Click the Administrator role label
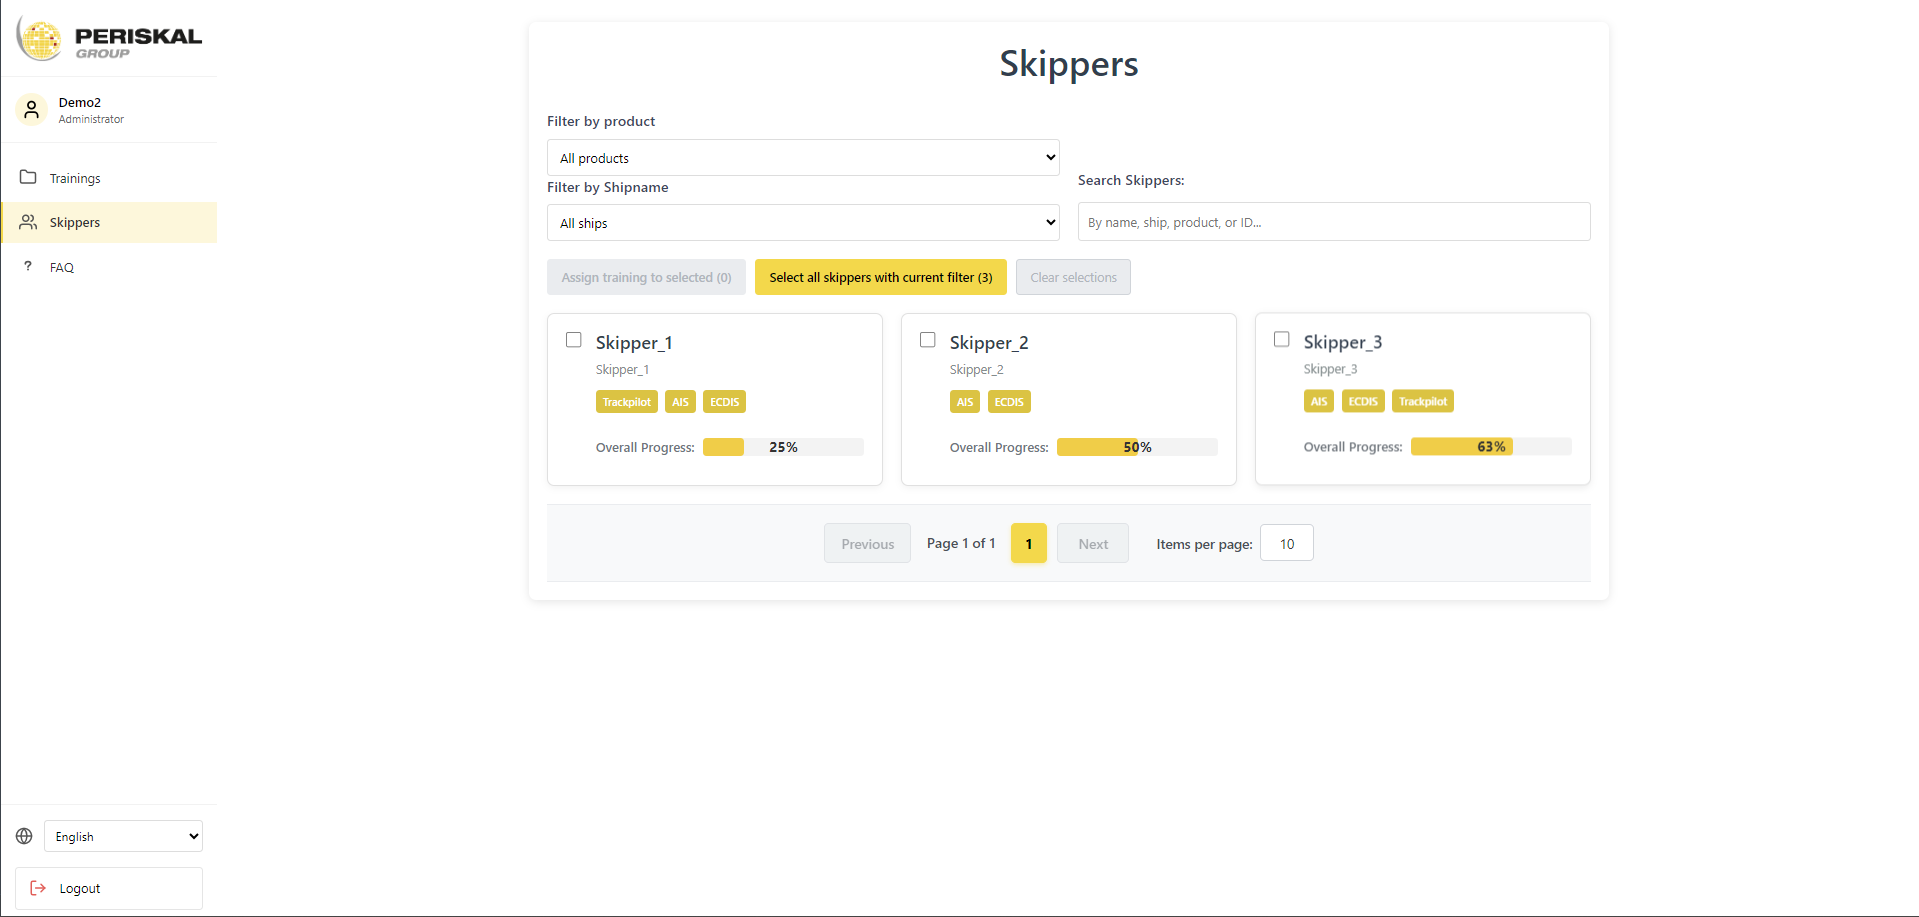The image size is (1919, 917). click(x=91, y=119)
